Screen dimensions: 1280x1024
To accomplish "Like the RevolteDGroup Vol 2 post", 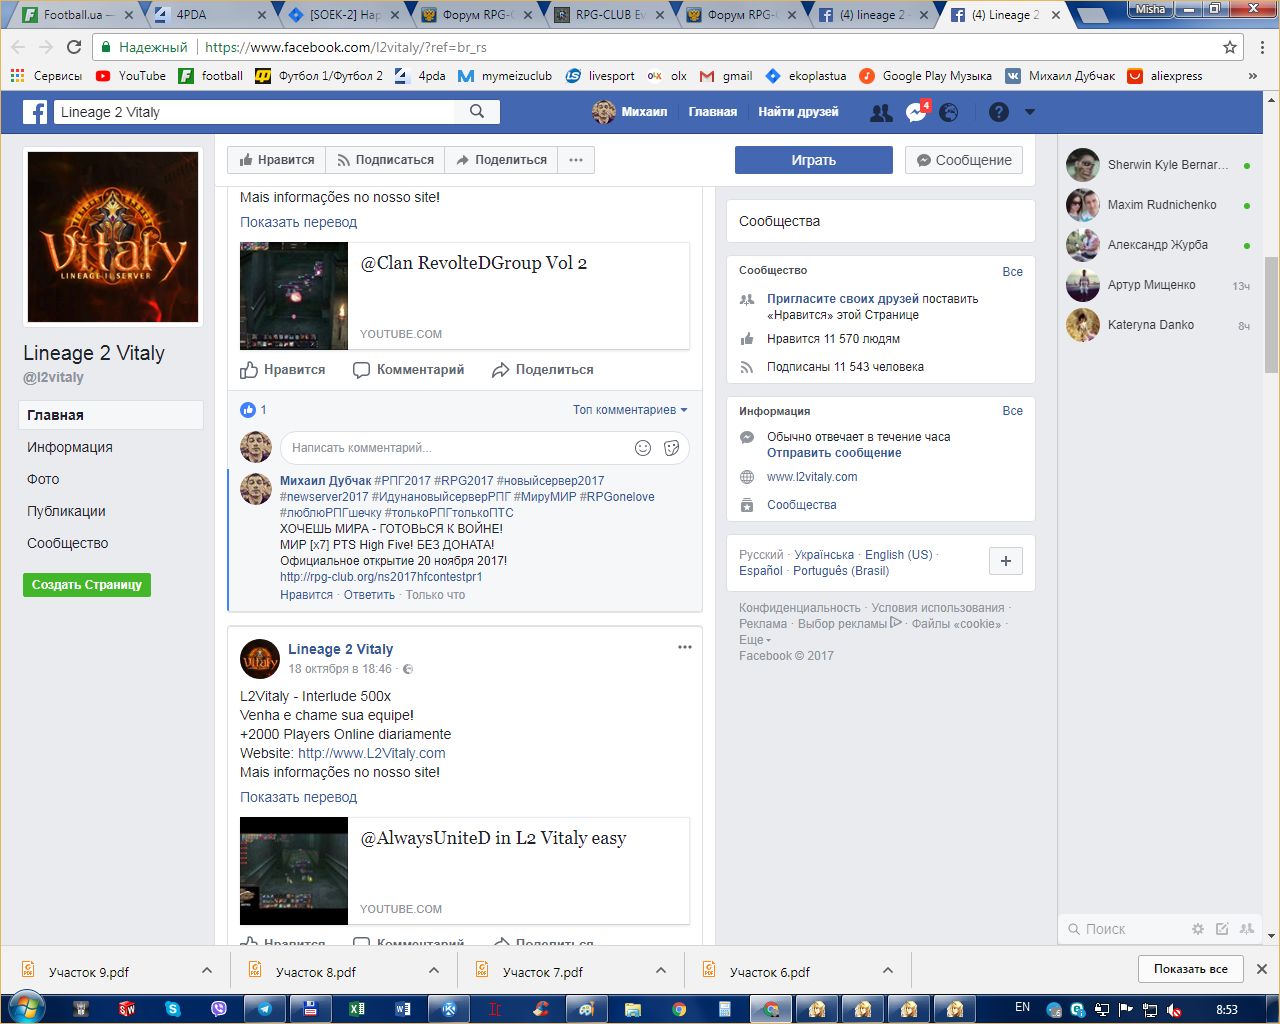I will tap(283, 370).
